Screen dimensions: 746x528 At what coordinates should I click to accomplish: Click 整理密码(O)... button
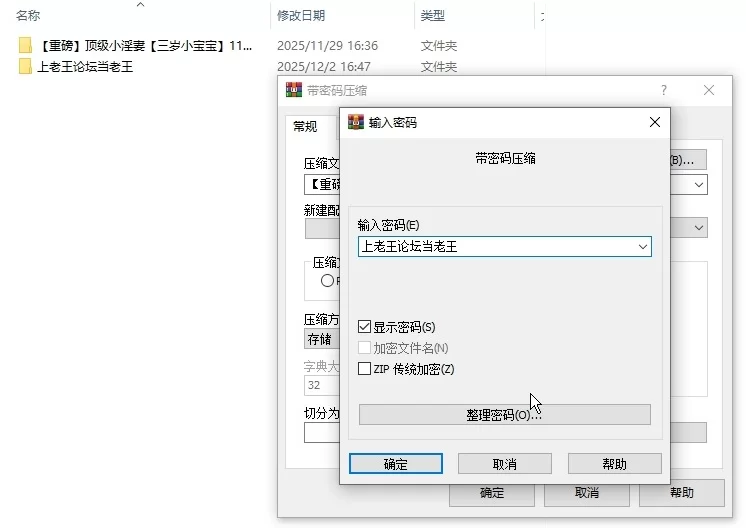[x=505, y=415]
